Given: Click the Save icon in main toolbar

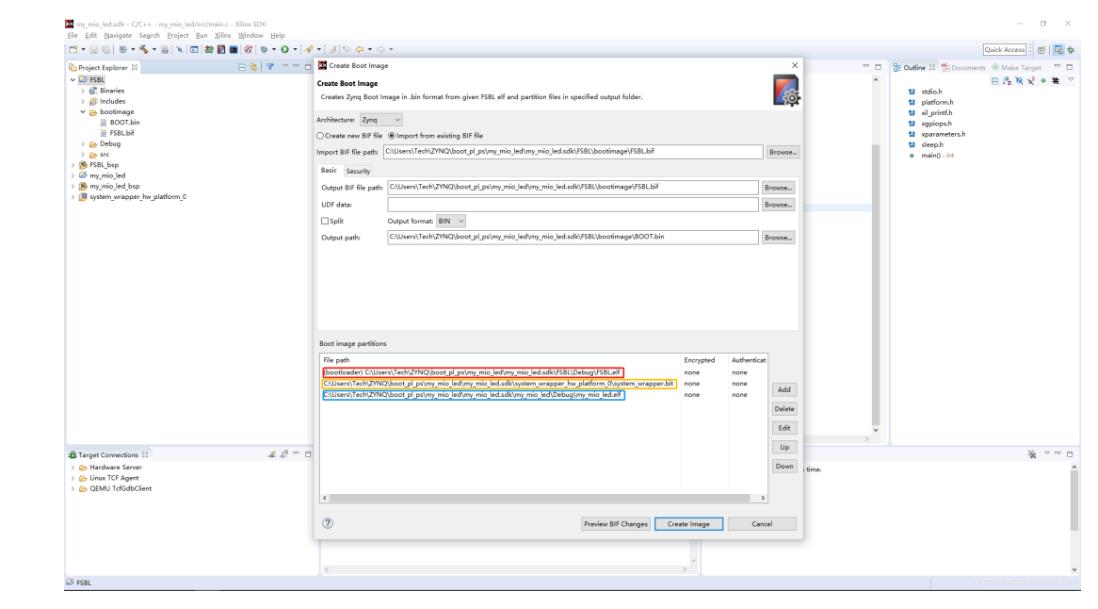Looking at the screenshot, I should tap(94, 50).
